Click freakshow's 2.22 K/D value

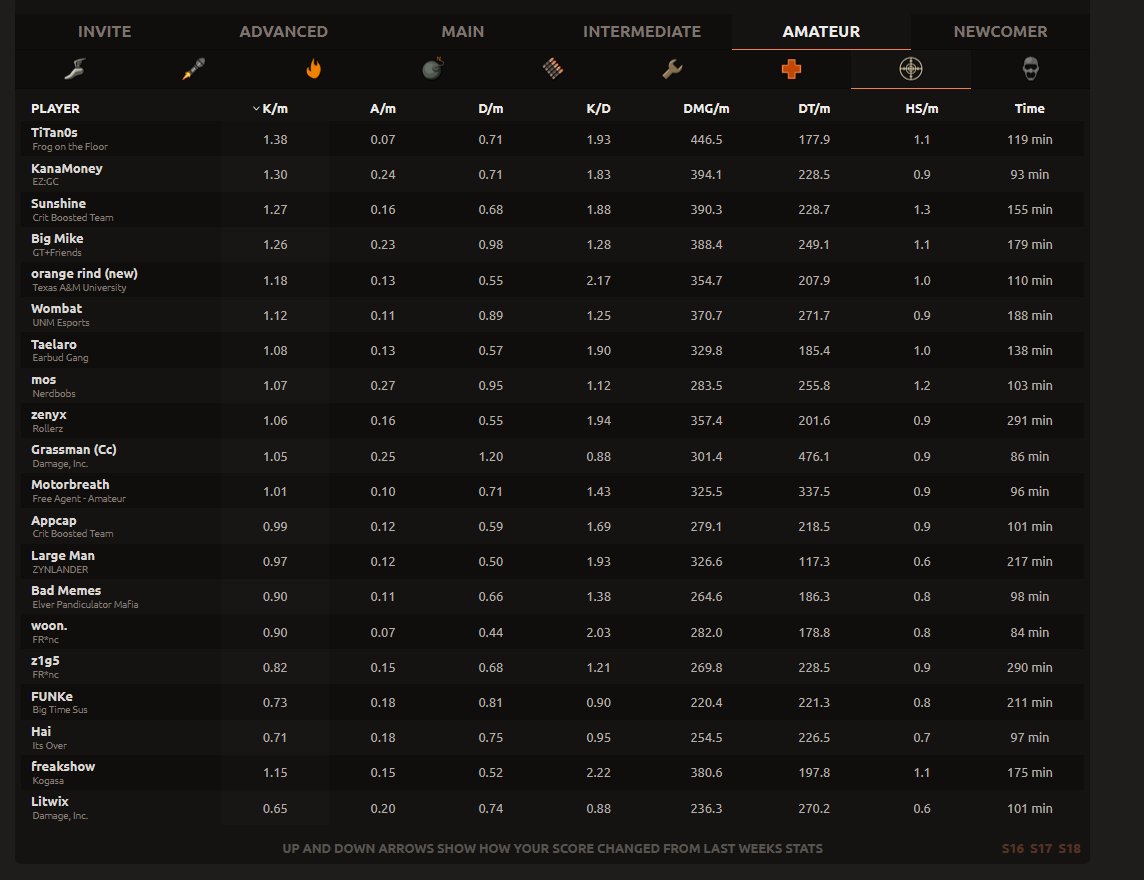click(598, 773)
